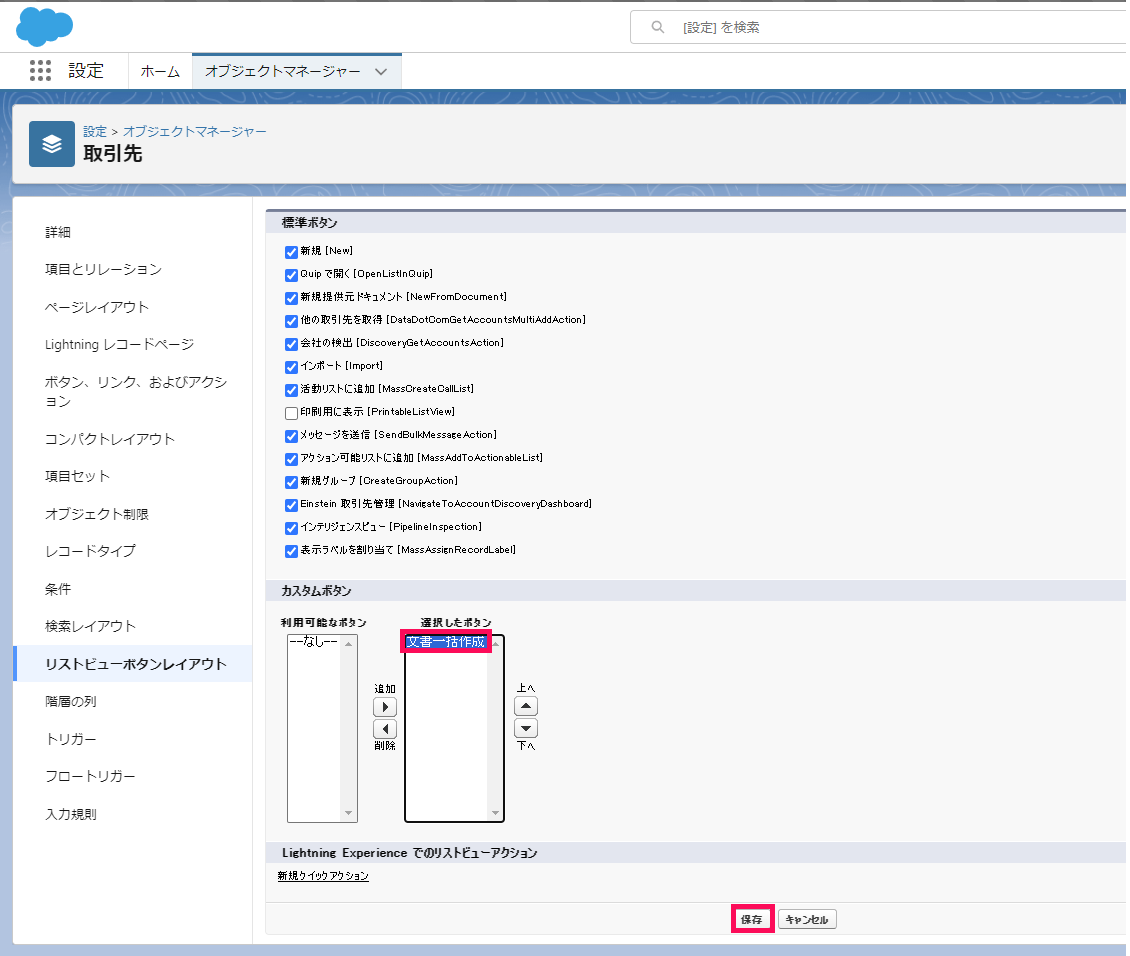The image size is (1130, 956).
Task: Toggle 活動リストに追加 checkbox
Action: [x=291, y=390]
